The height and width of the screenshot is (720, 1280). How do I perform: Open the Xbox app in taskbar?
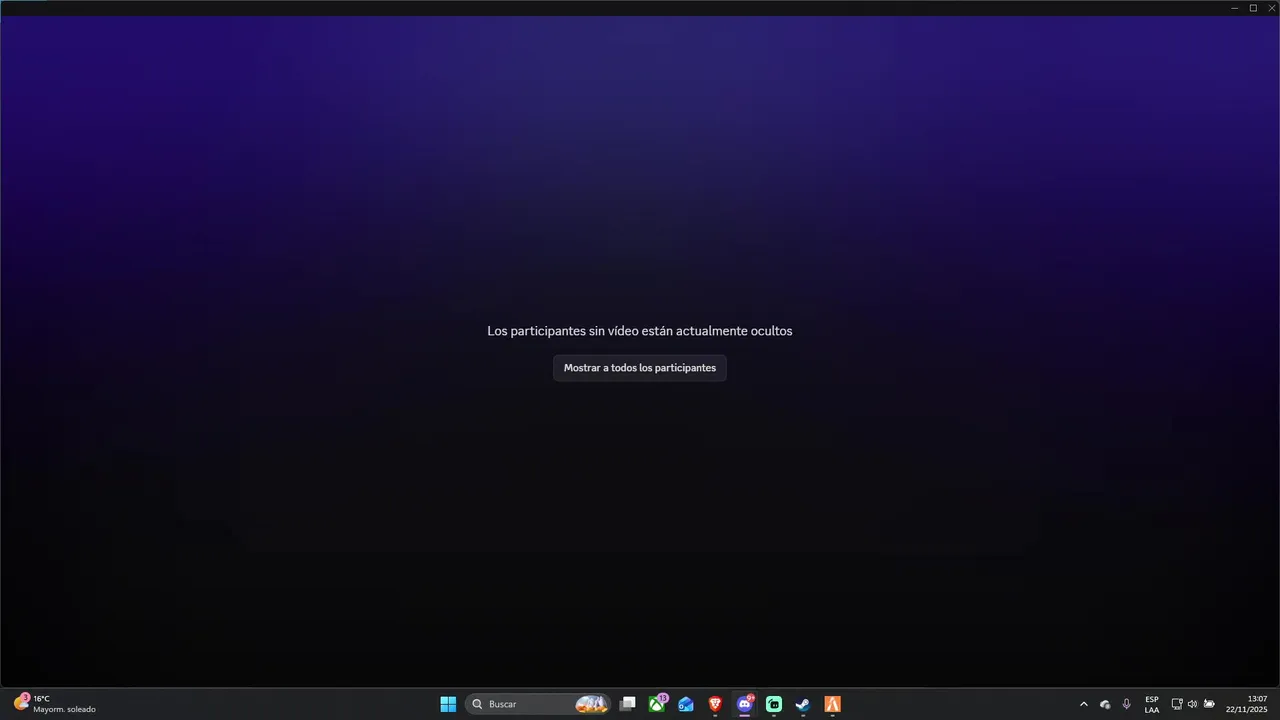coord(657,704)
